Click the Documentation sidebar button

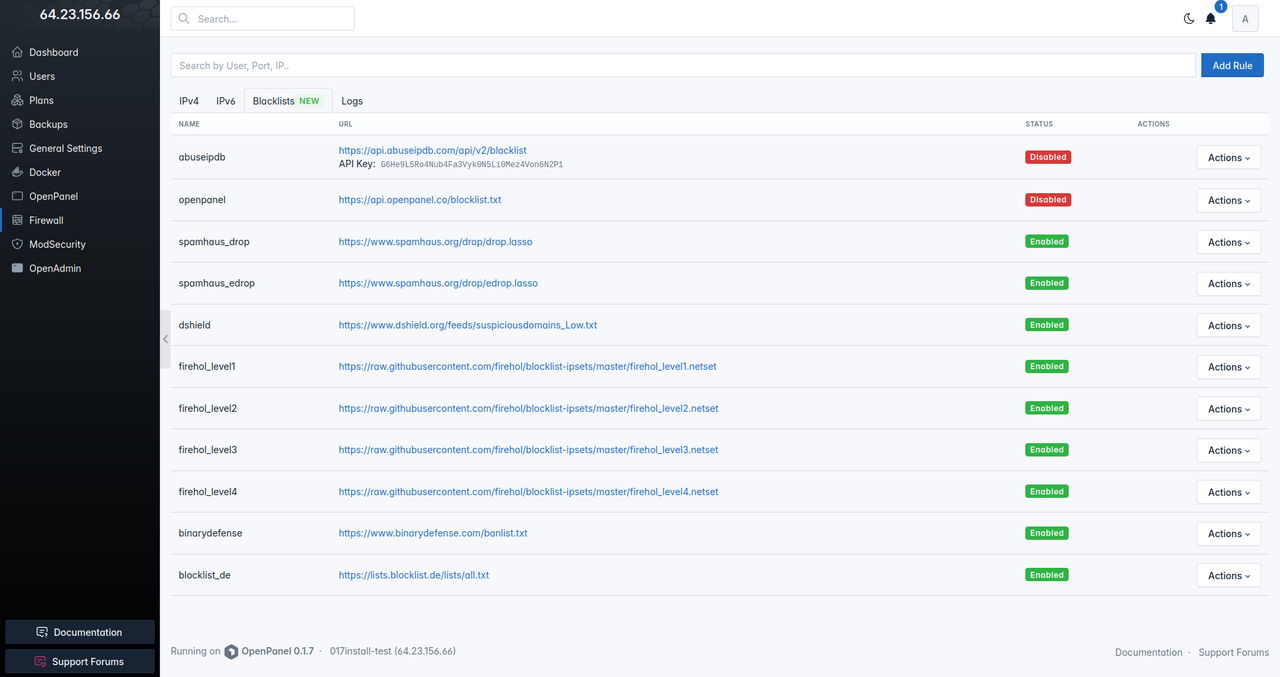tap(80, 632)
